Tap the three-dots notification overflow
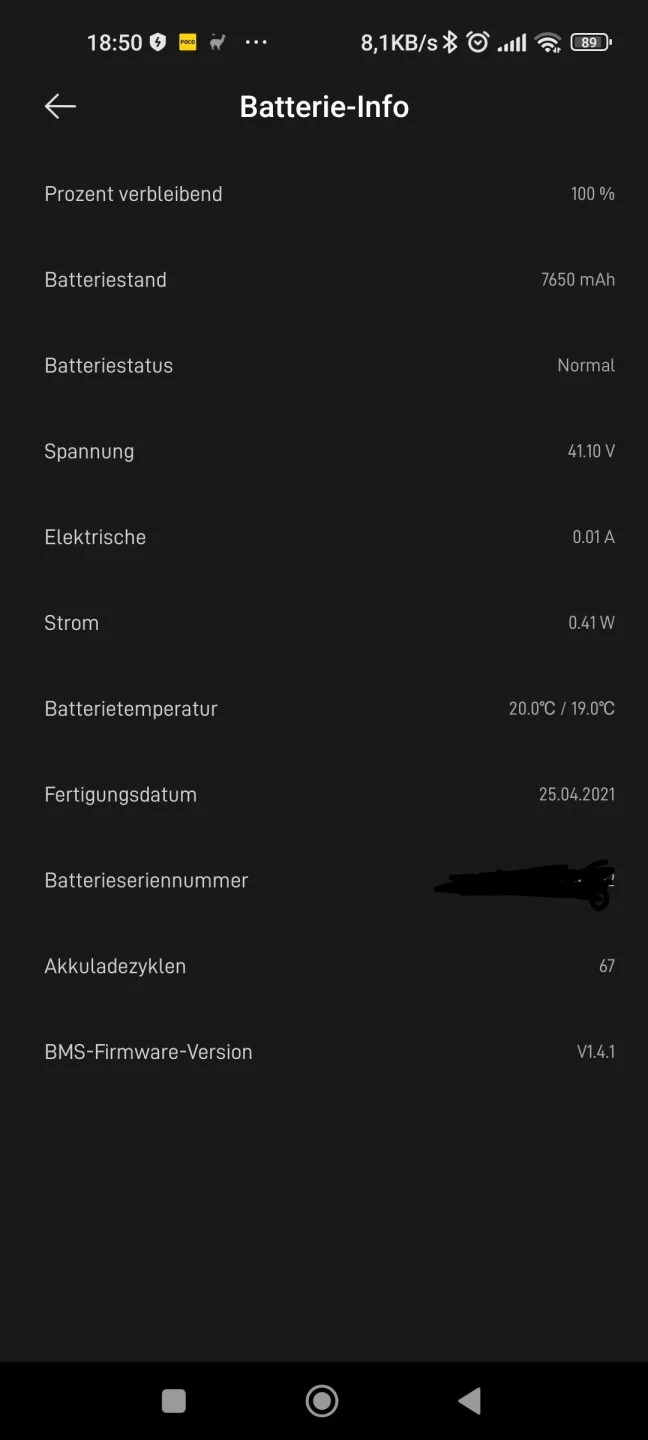The height and width of the screenshot is (1440, 648). [256, 42]
